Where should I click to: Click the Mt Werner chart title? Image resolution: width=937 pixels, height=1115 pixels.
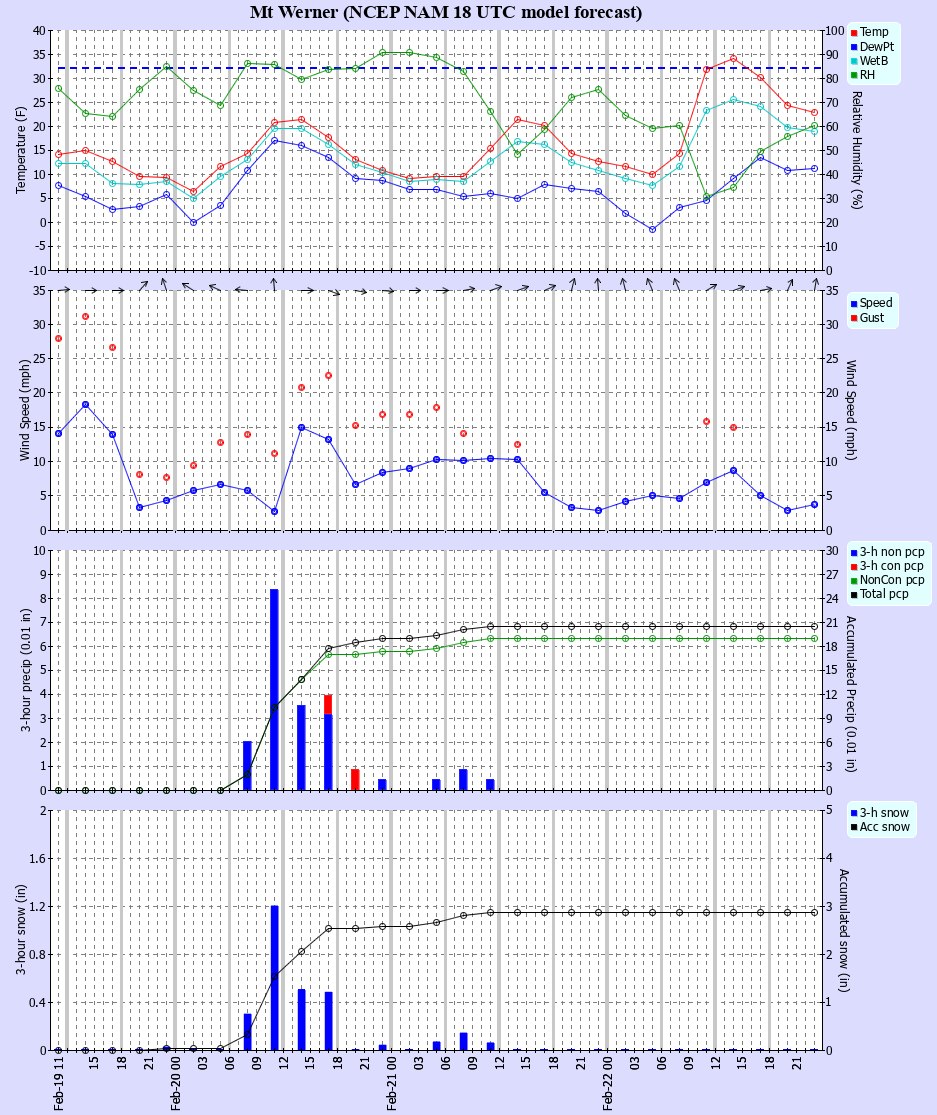446,13
